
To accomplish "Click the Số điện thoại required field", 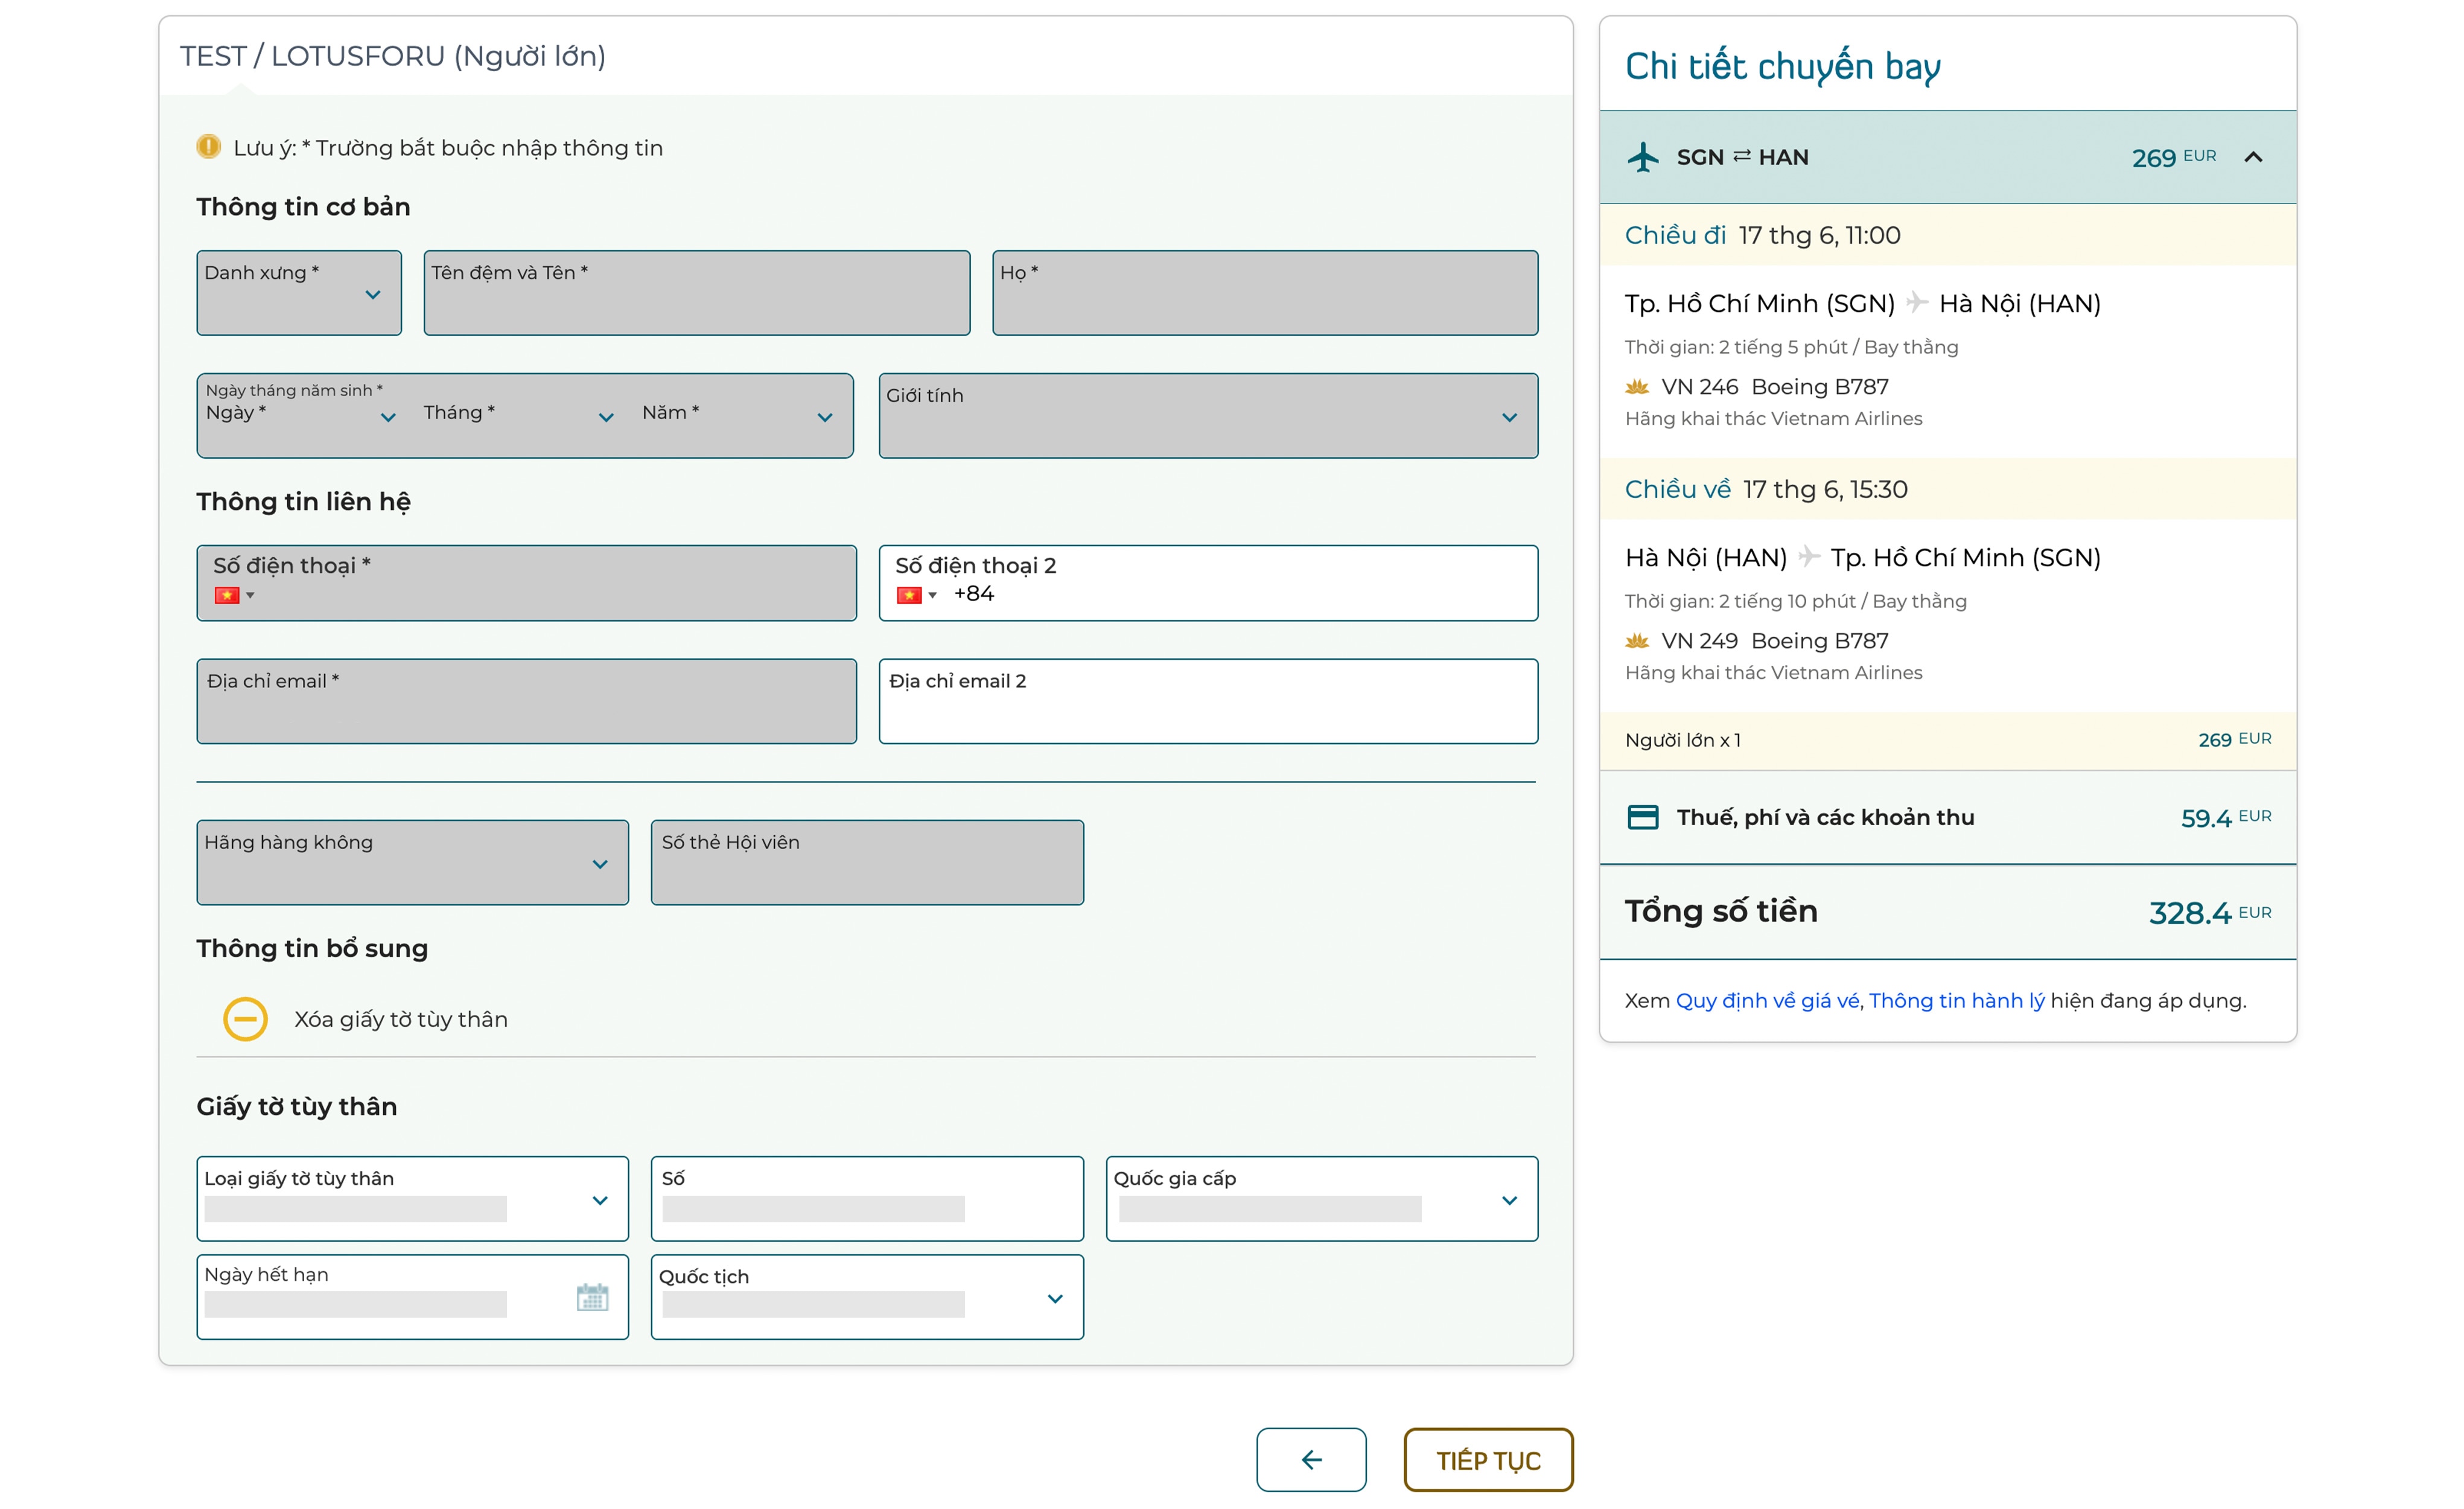I will [x=527, y=583].
